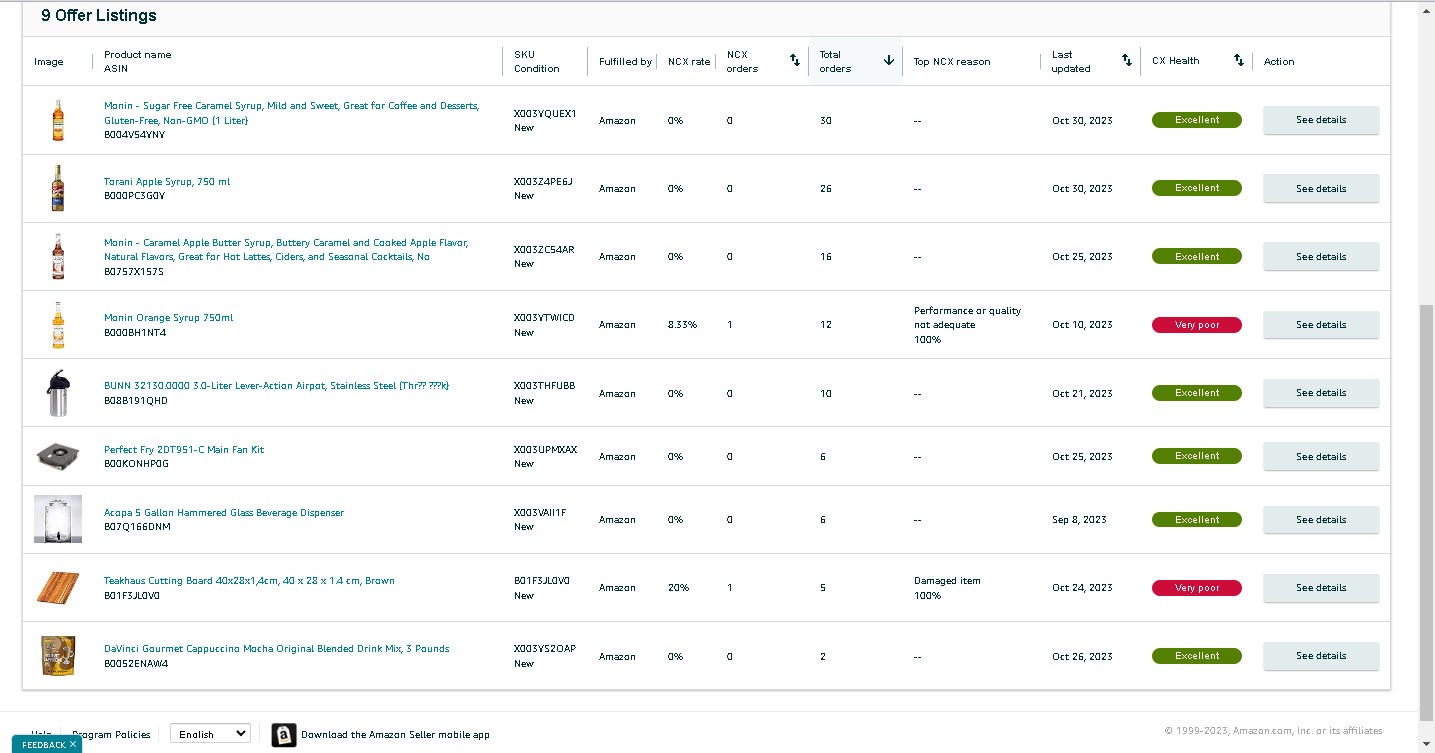The height and width of the screenshot is (753, 1435).
Task: Click the Very poor badge for Monin Orange Syrup
Action: (1197, 325)
